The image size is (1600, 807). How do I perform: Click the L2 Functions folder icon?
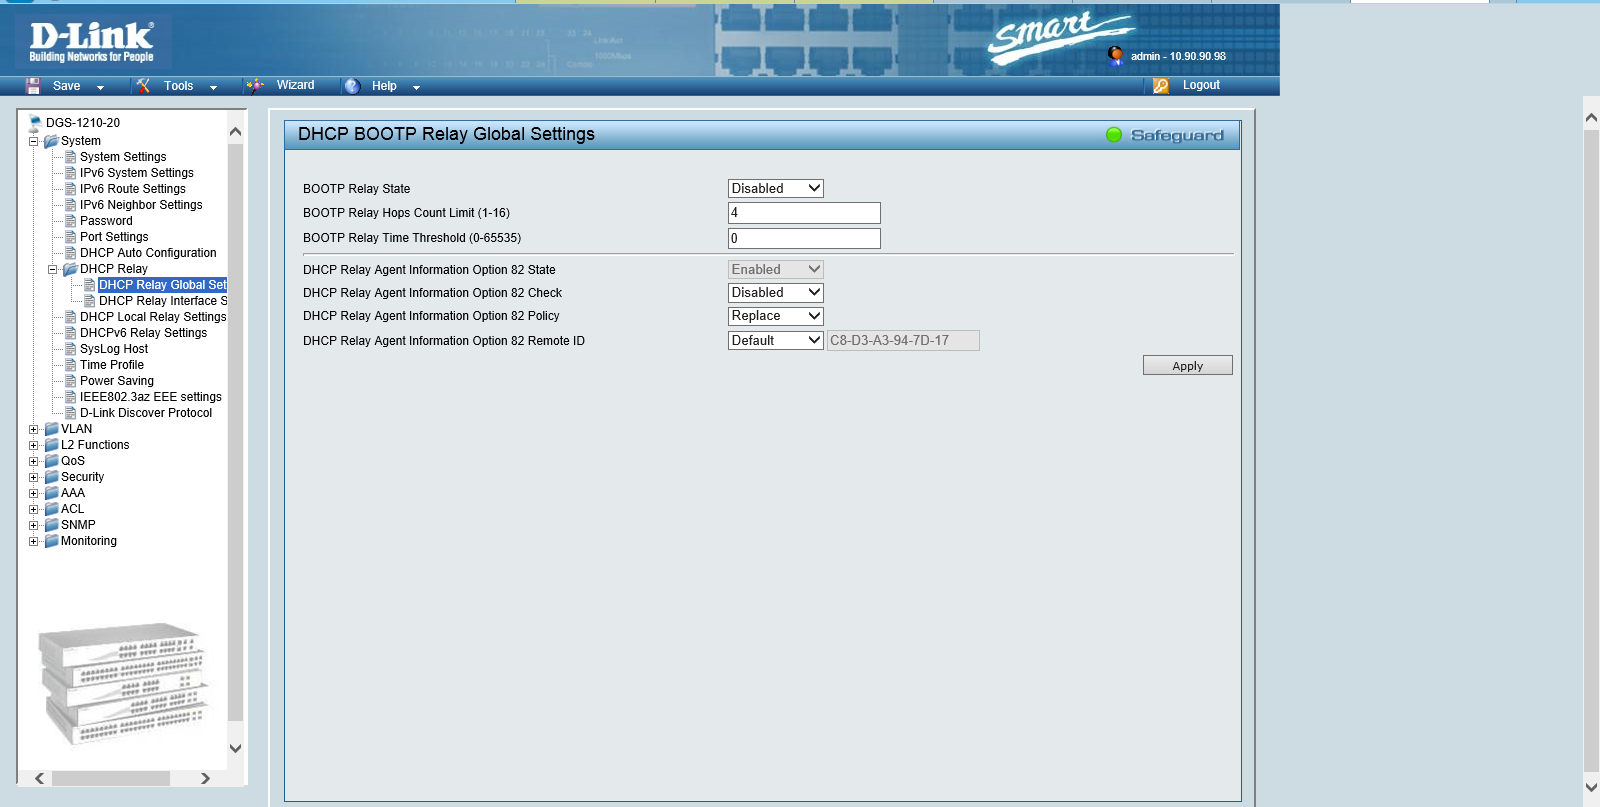point(51,445)
